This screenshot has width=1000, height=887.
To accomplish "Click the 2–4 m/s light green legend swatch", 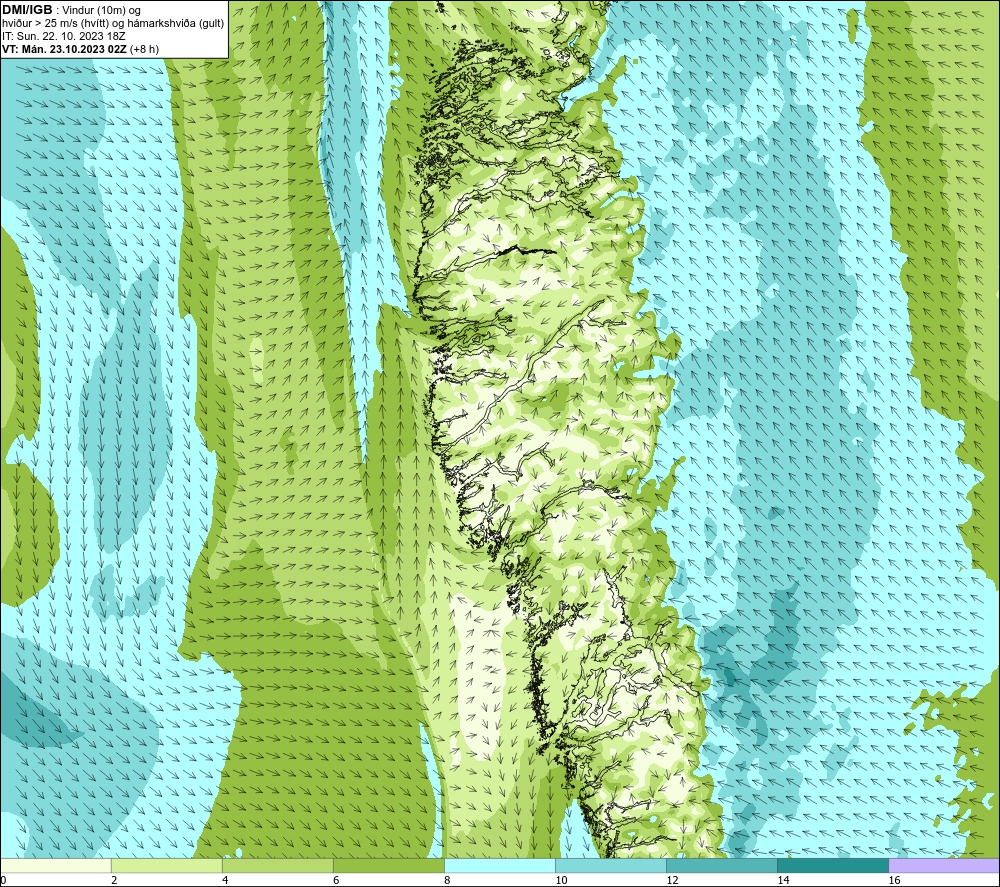I will [166, 866].
